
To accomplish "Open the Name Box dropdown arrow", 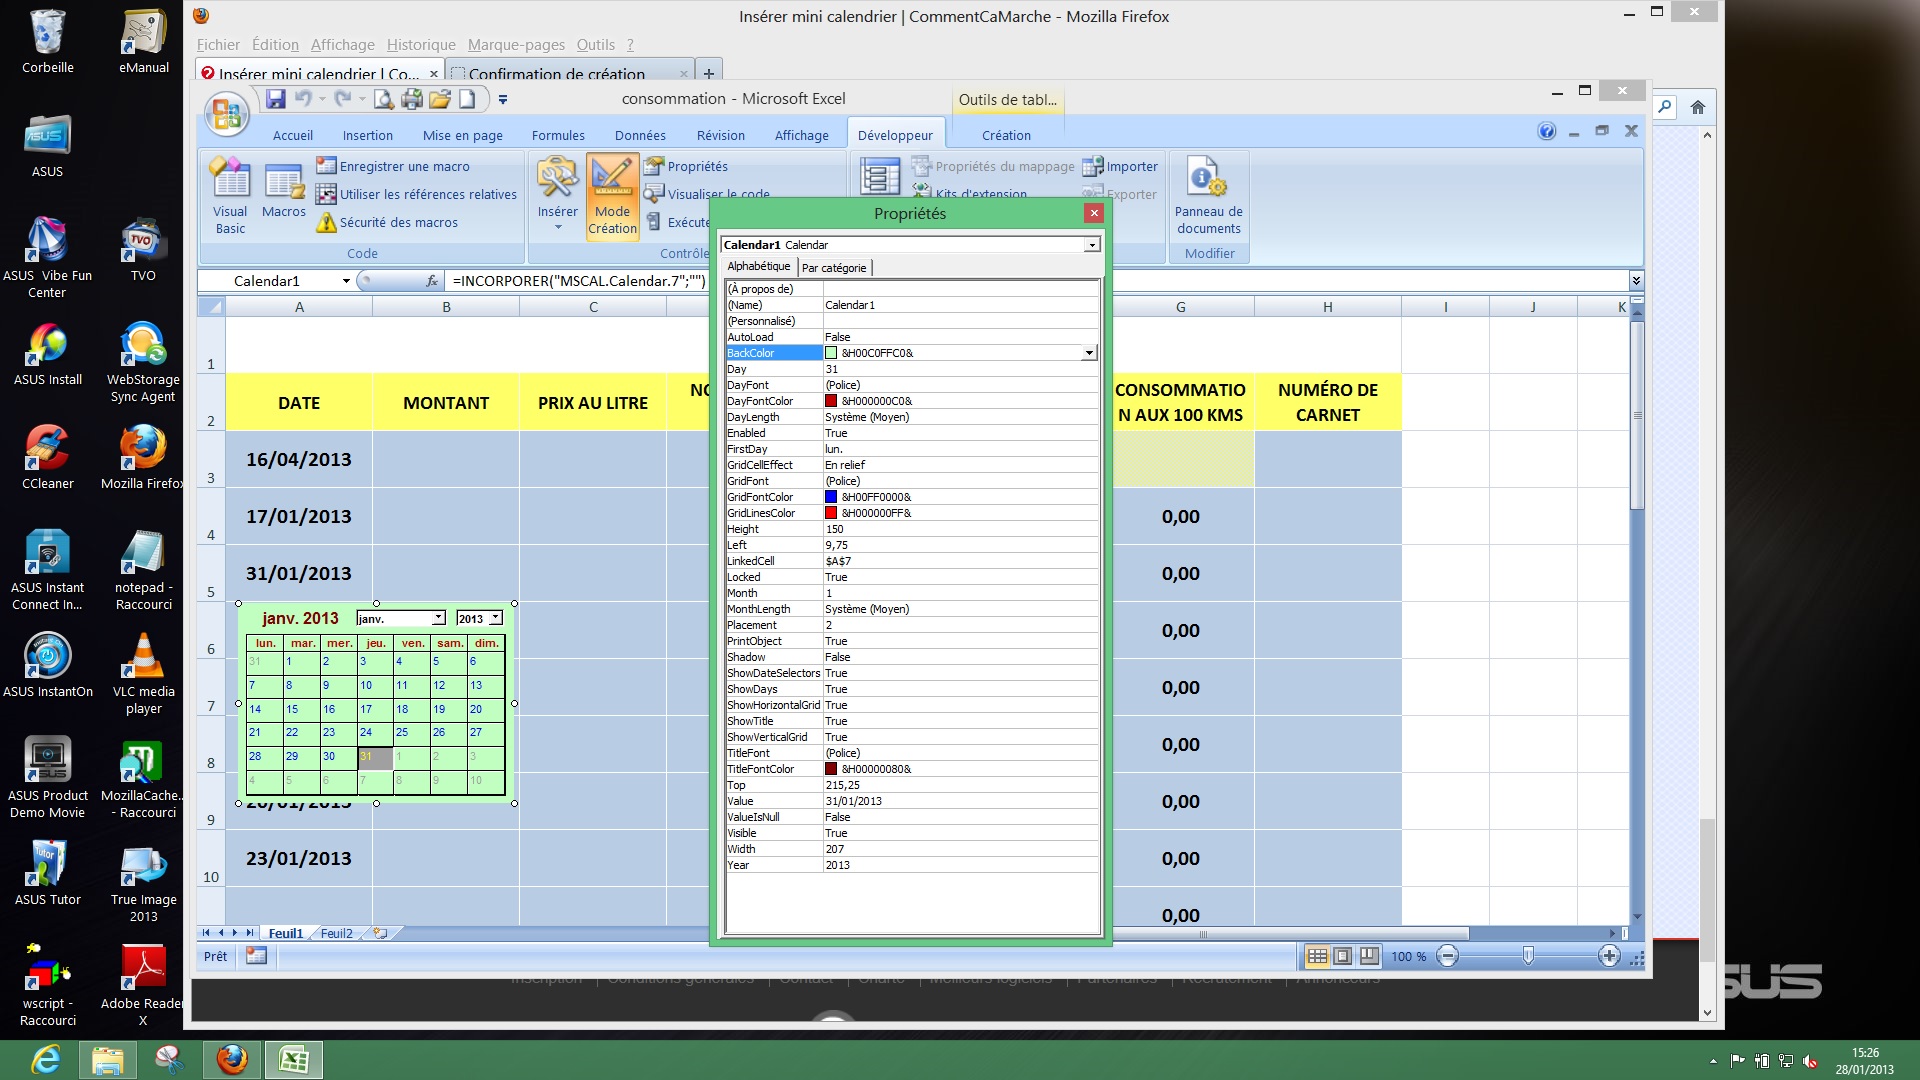I will pyautogui.click(x=346, y=281).
